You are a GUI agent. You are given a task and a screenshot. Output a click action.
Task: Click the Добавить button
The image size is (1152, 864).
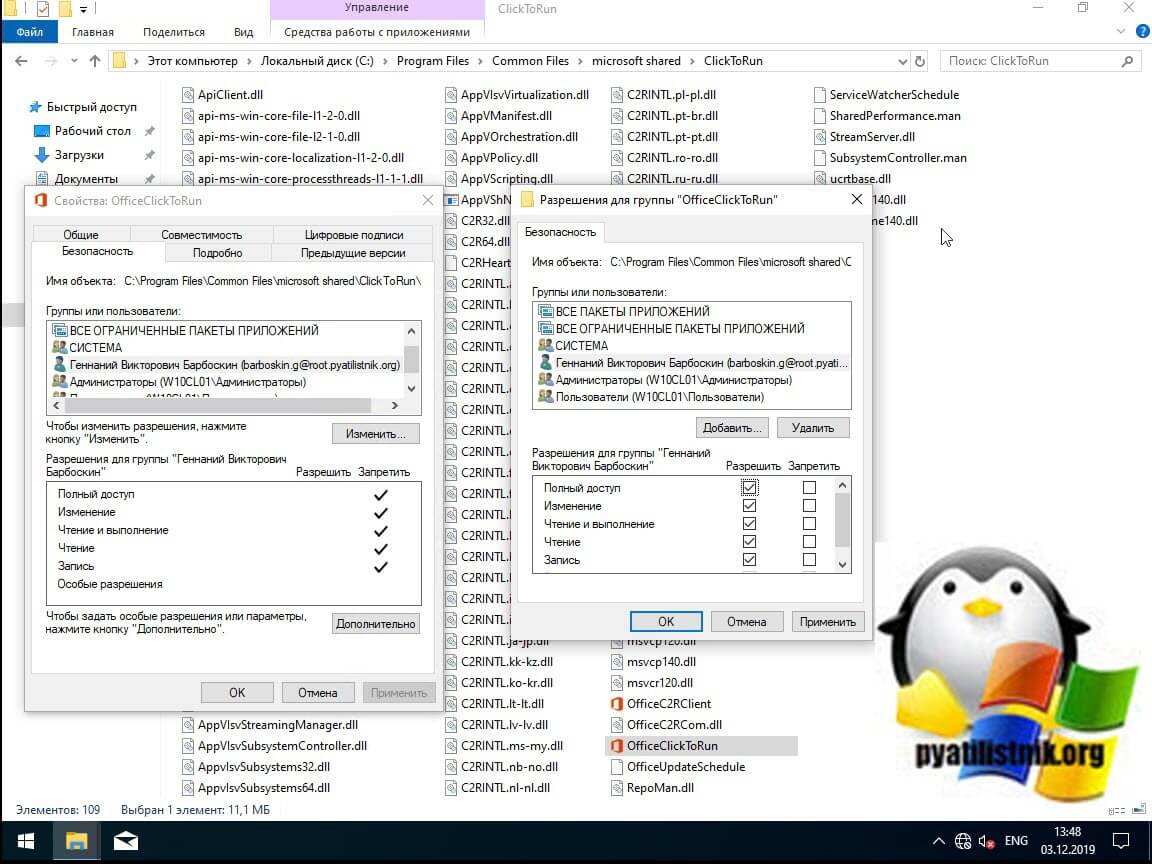click(732, 428)
